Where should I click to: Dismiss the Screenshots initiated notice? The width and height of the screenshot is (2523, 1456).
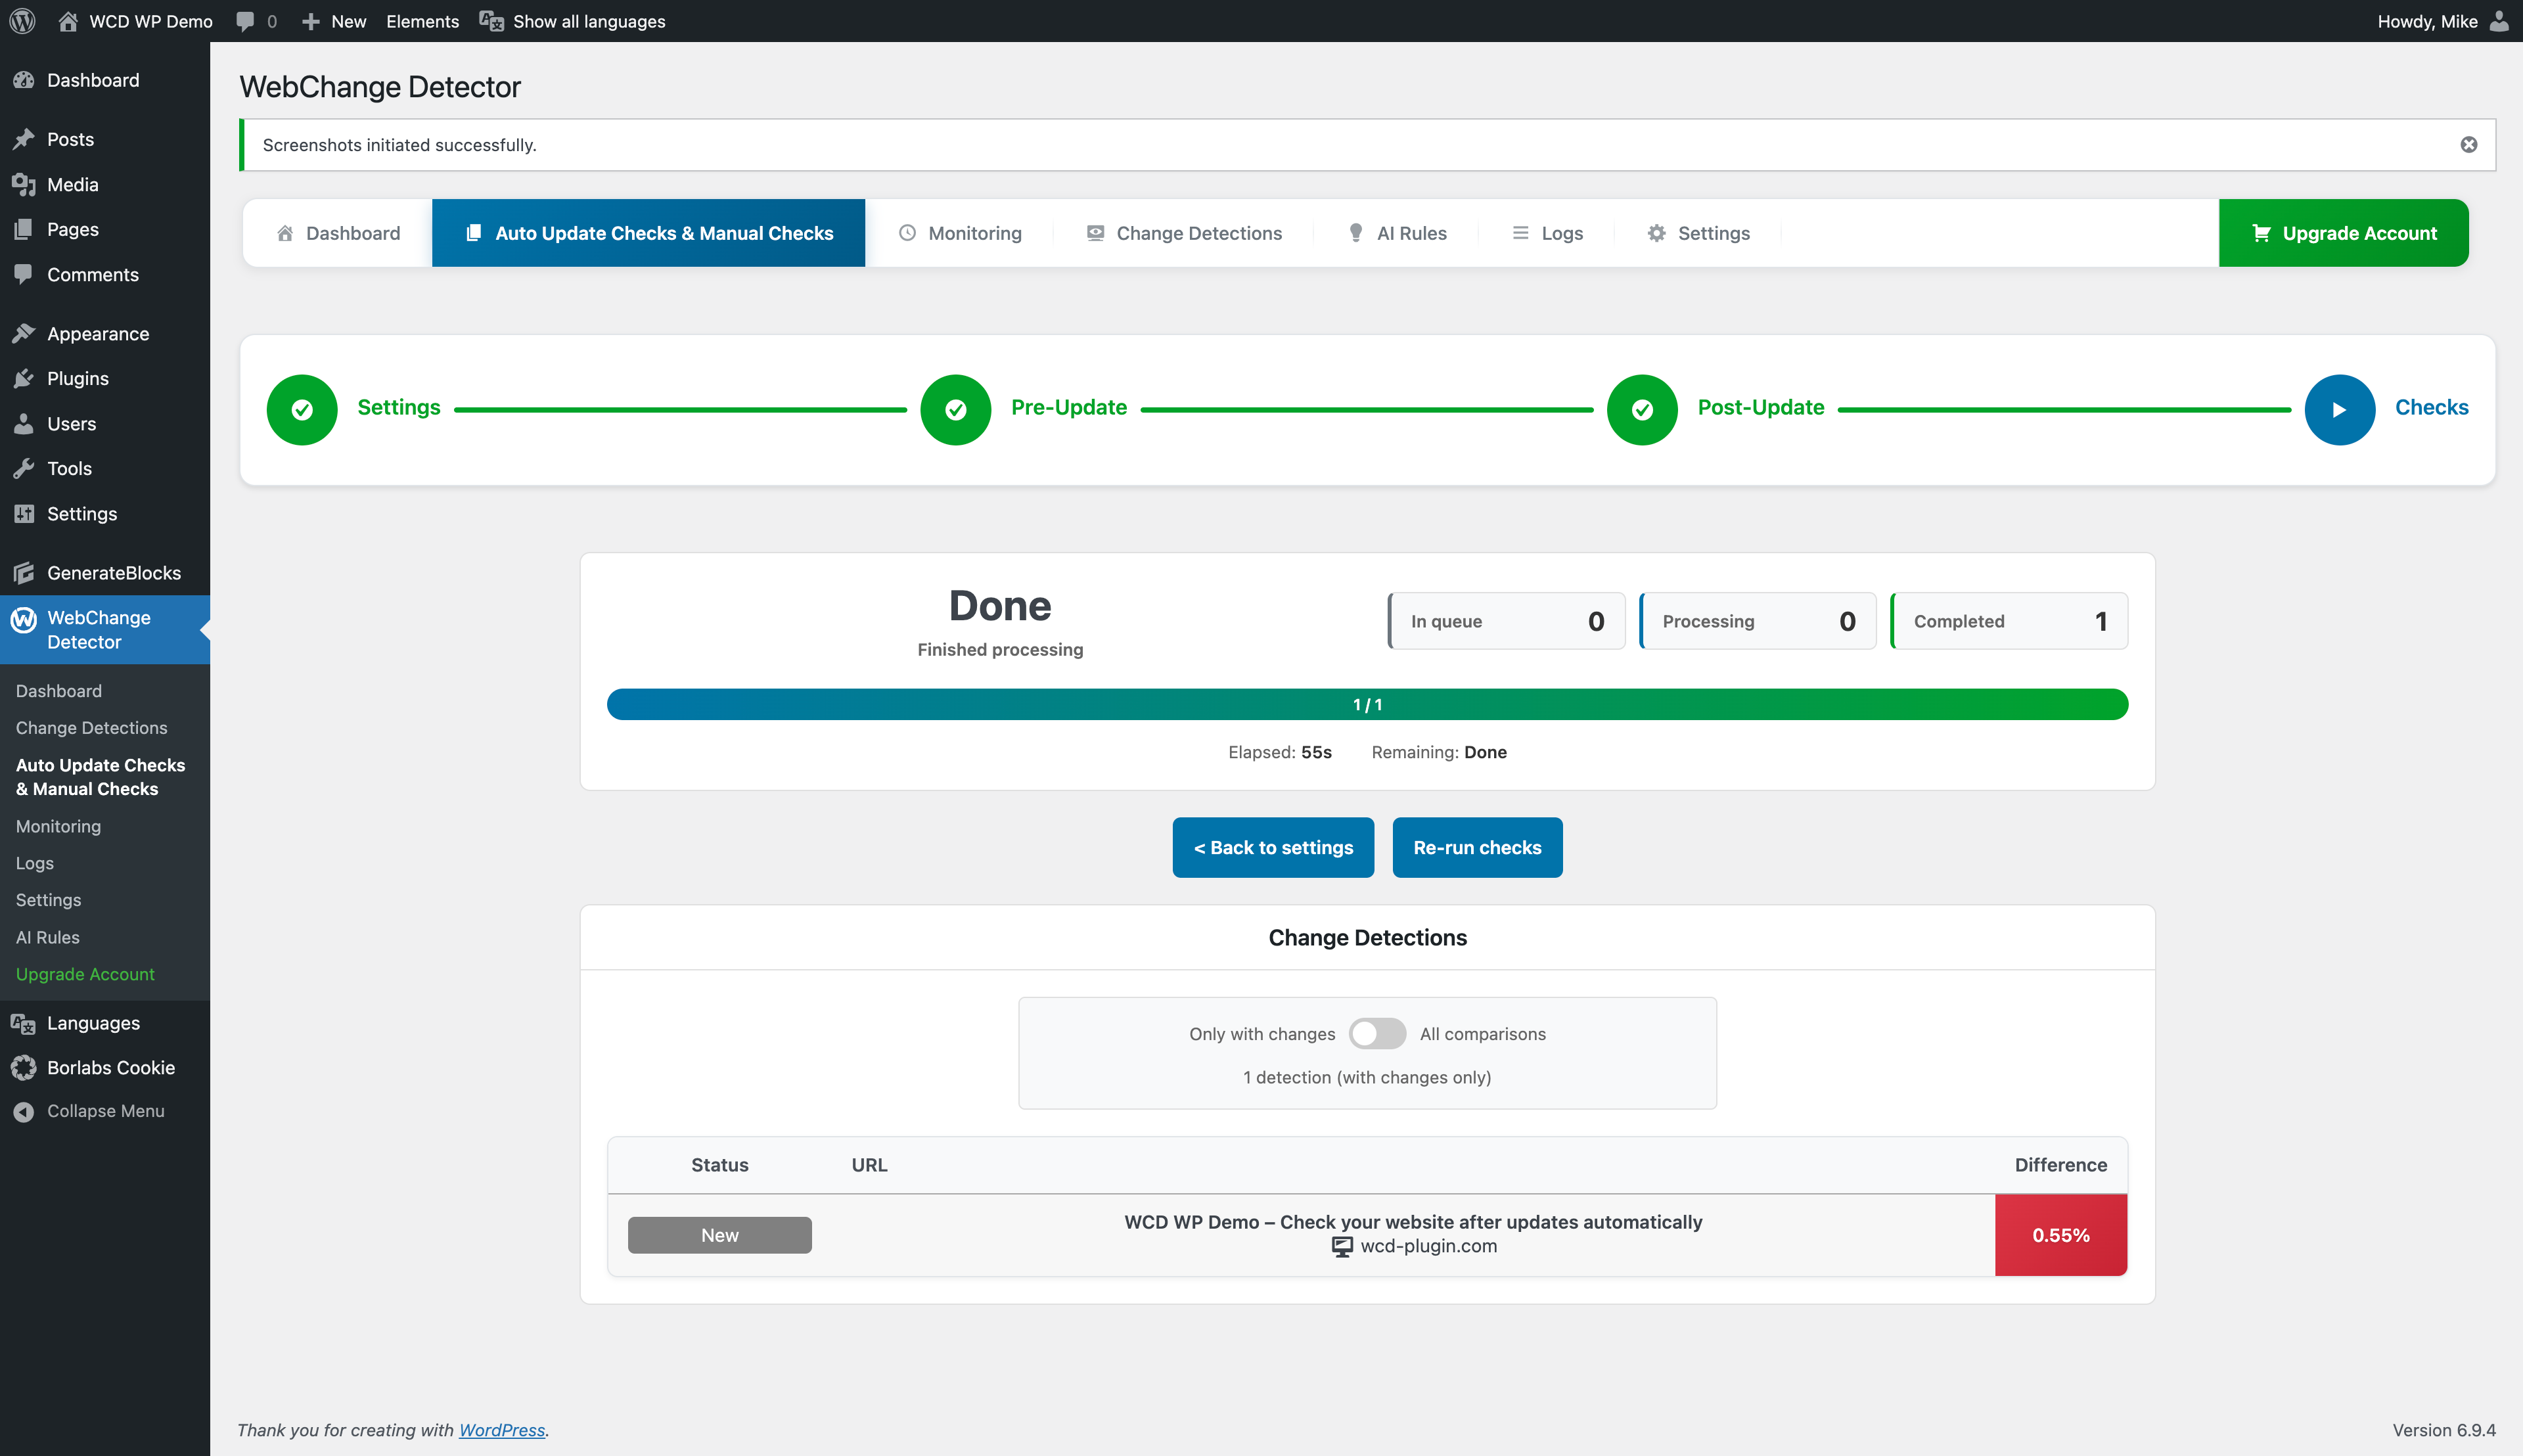click(2469, 145)
